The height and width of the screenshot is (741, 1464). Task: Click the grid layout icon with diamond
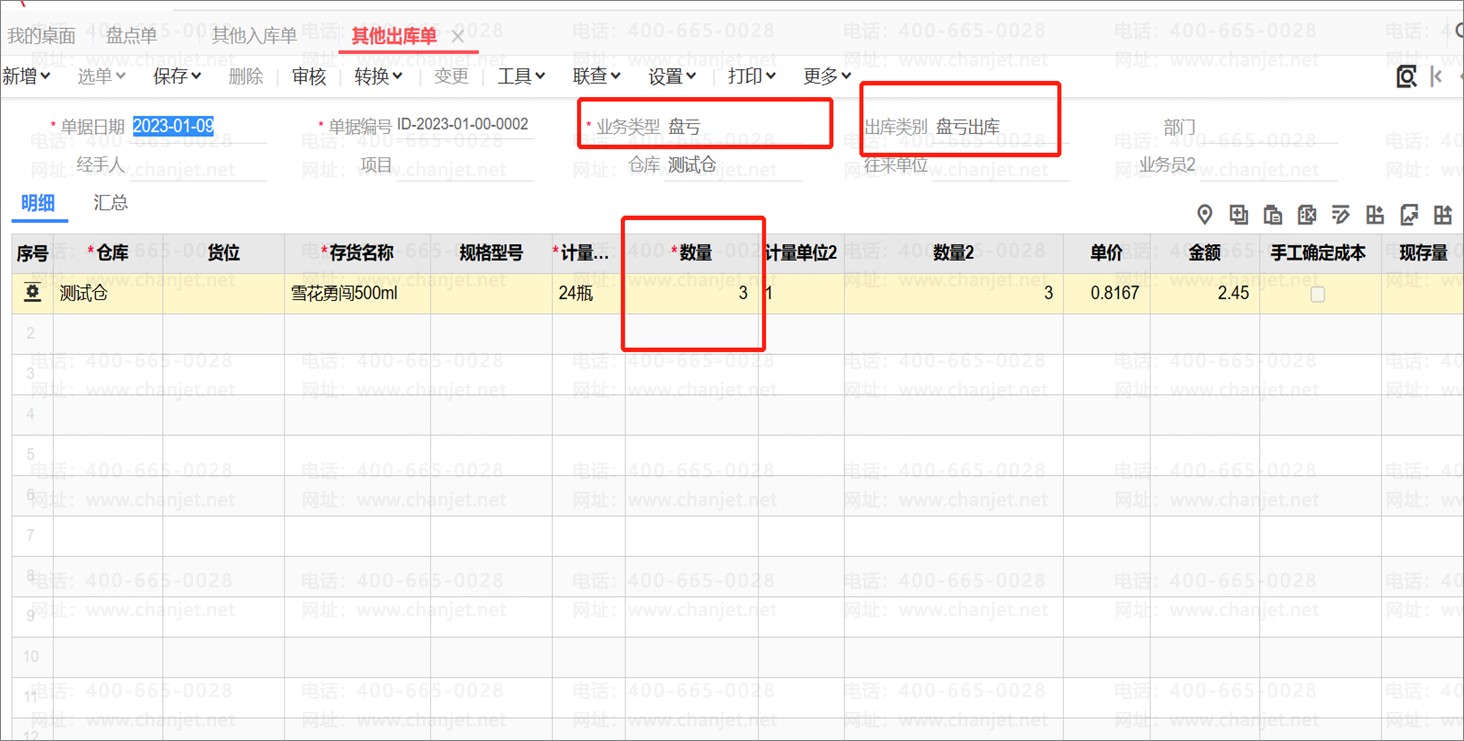(x=1375, y=214)
